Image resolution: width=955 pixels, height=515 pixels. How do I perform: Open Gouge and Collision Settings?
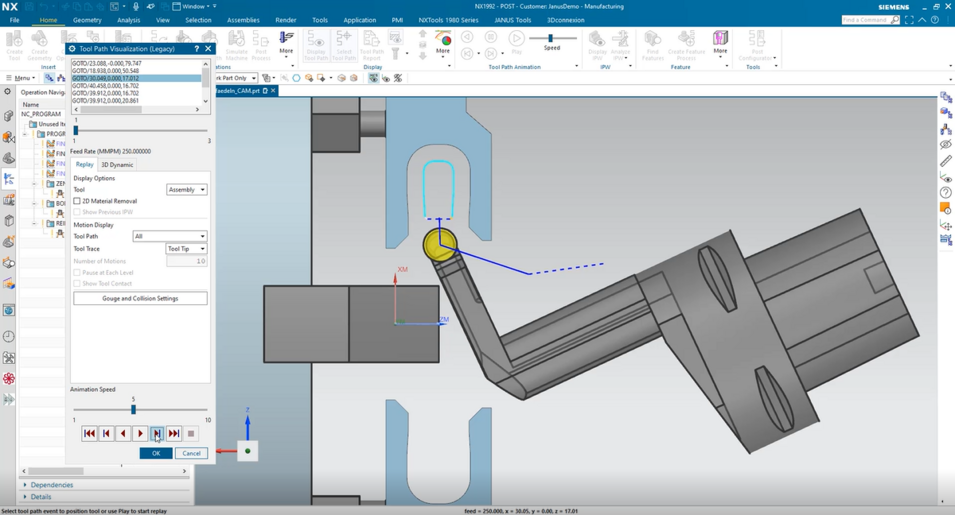click(140, 298)
